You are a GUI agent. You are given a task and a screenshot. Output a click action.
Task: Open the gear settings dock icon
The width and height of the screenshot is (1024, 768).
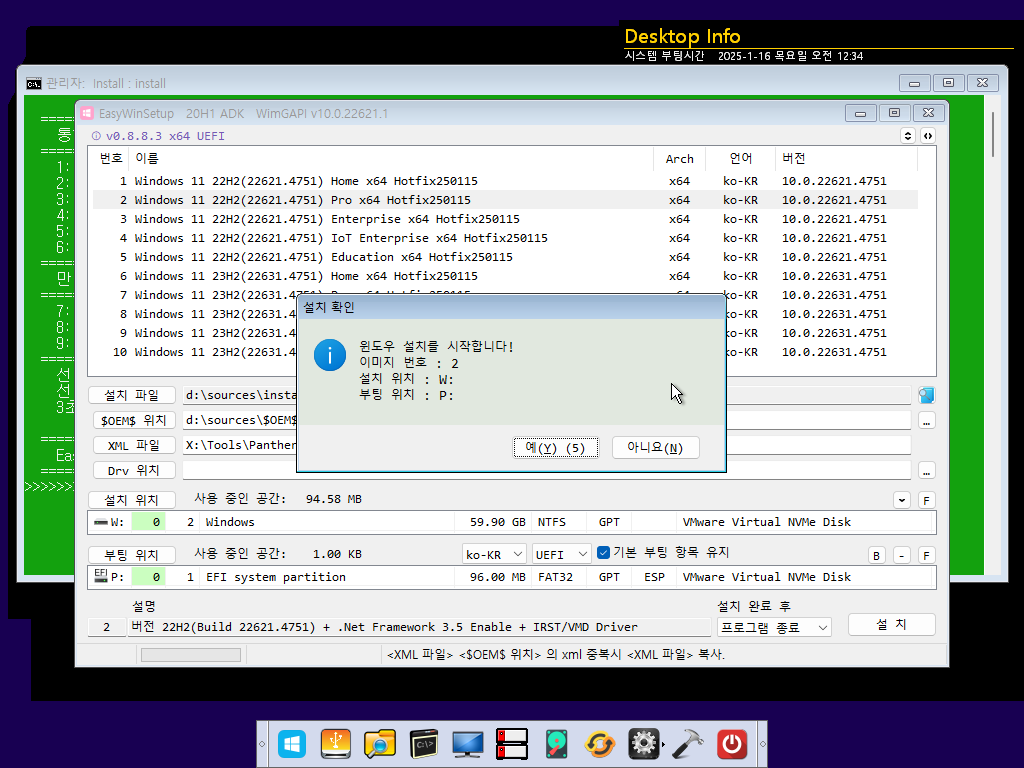(x=644, y=744)
